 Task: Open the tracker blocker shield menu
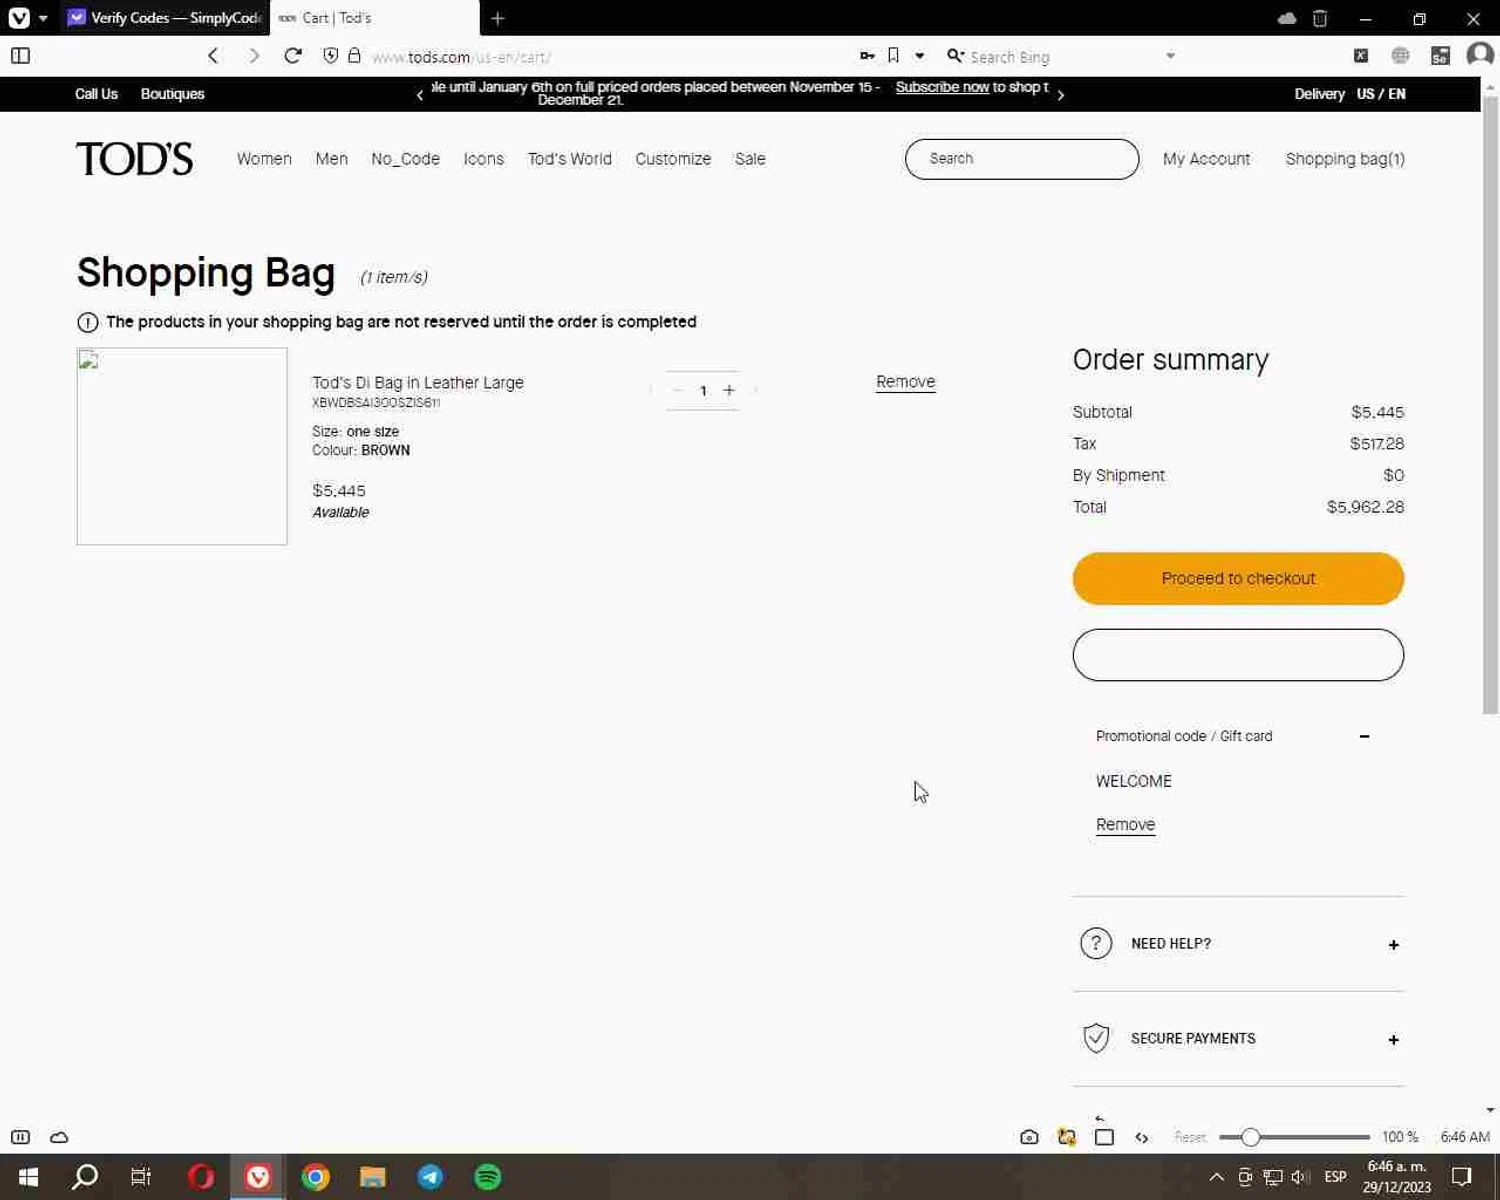click(x=331, y=56)
